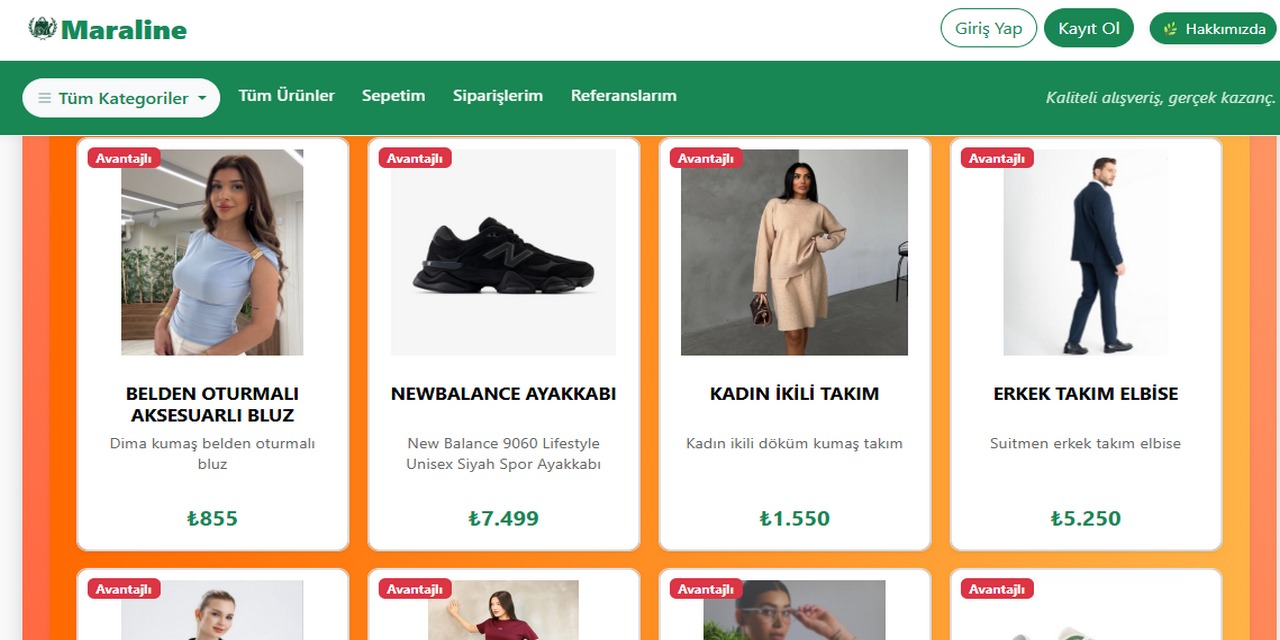This screenshot has width=1280, height=640.
Task: Click the Kayıt Ol button
Action: 1089,27
